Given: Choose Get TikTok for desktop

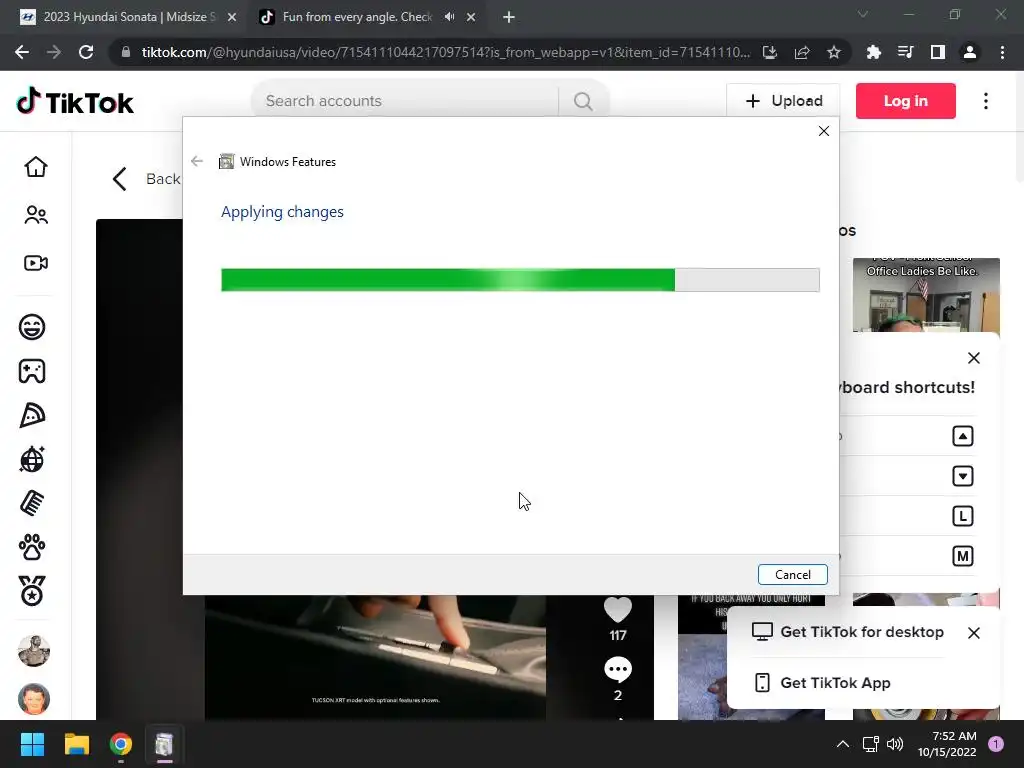Looking at the screenshot, I should click(848, 632).
